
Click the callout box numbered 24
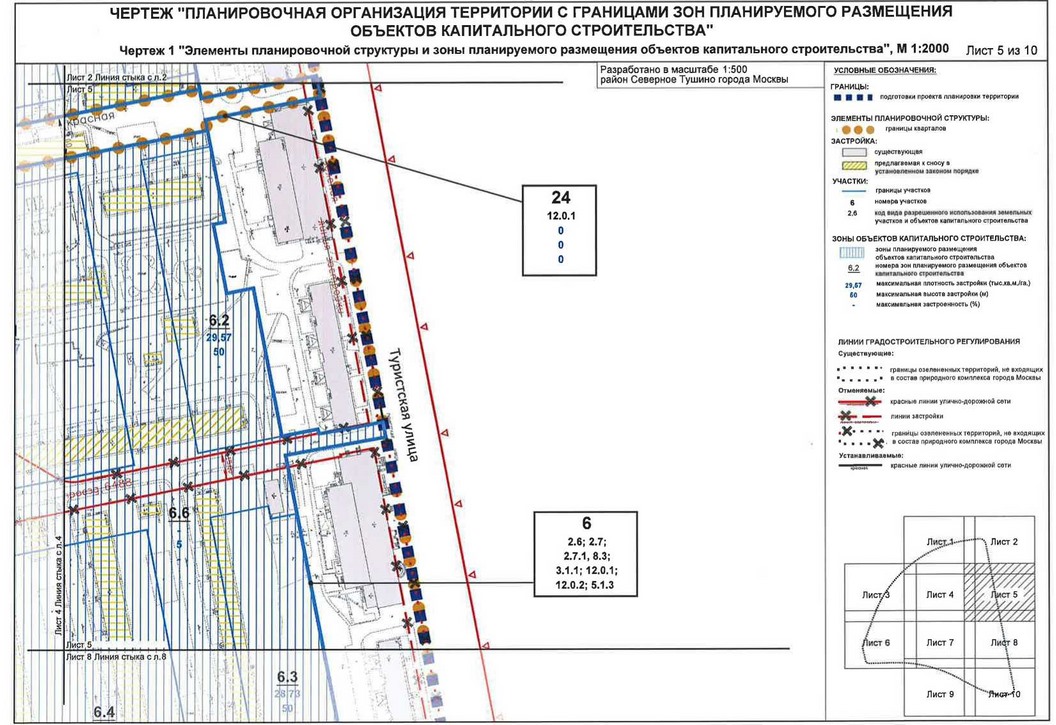click(560, 230)
